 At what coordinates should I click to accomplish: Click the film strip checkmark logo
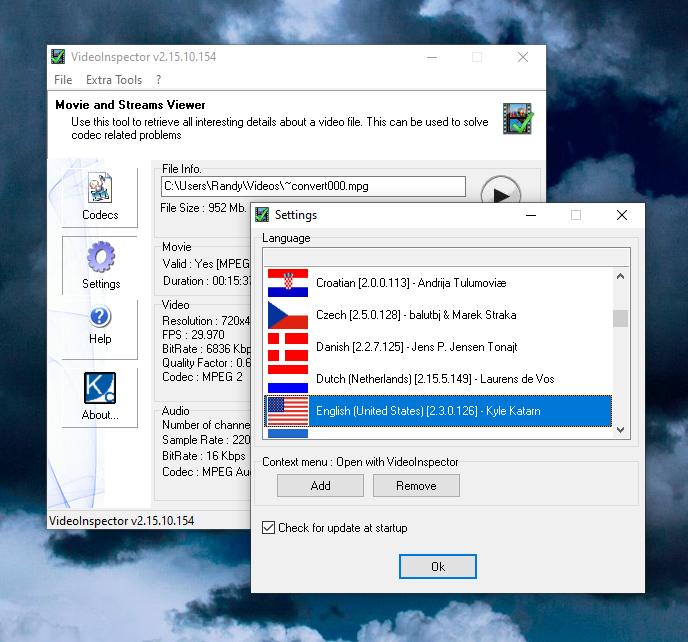pos(518,118)
